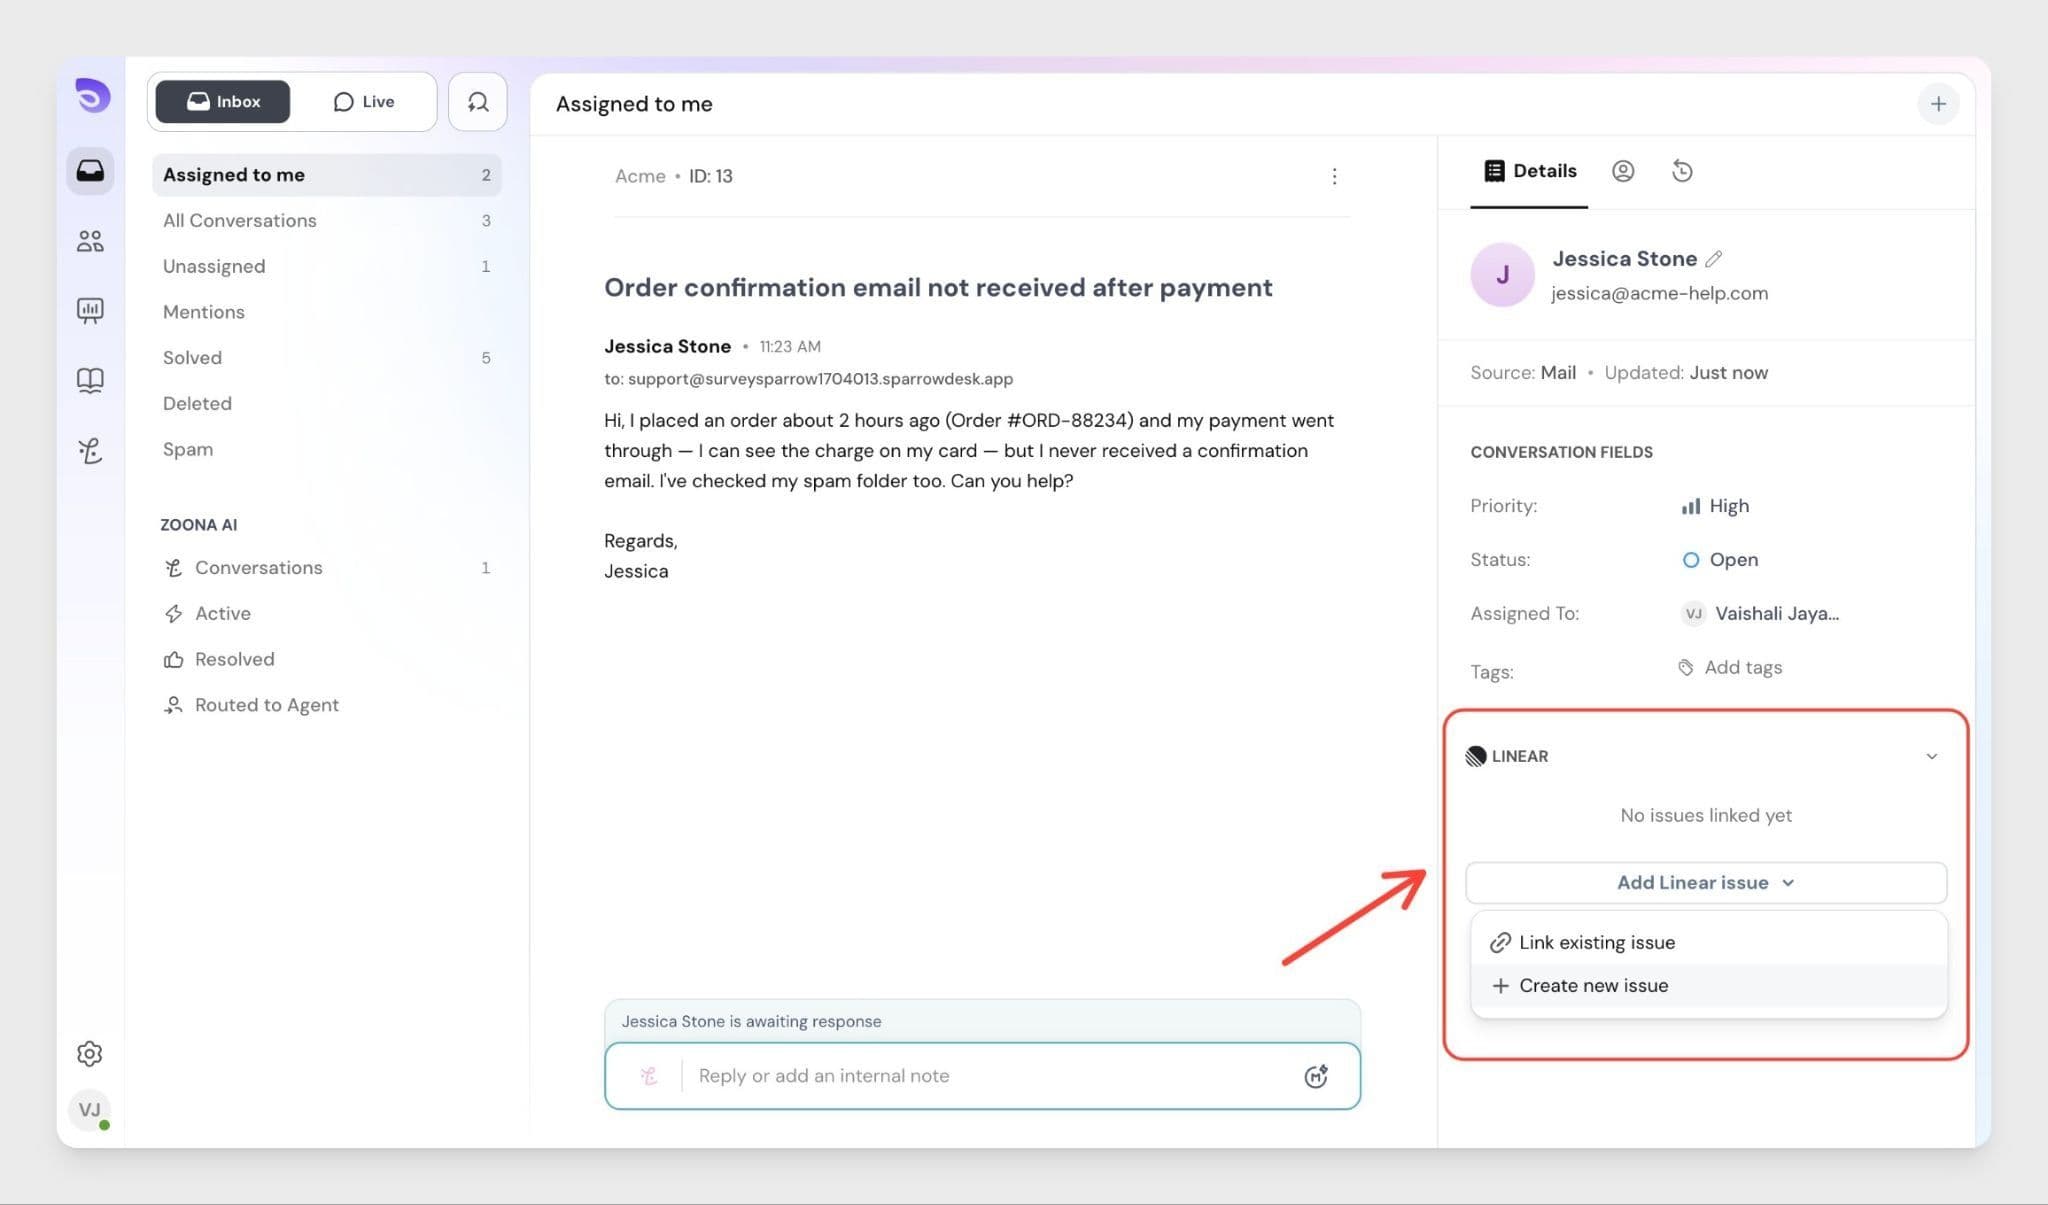
Task: Click the settings gear icon
Action: click(90, 1053)
